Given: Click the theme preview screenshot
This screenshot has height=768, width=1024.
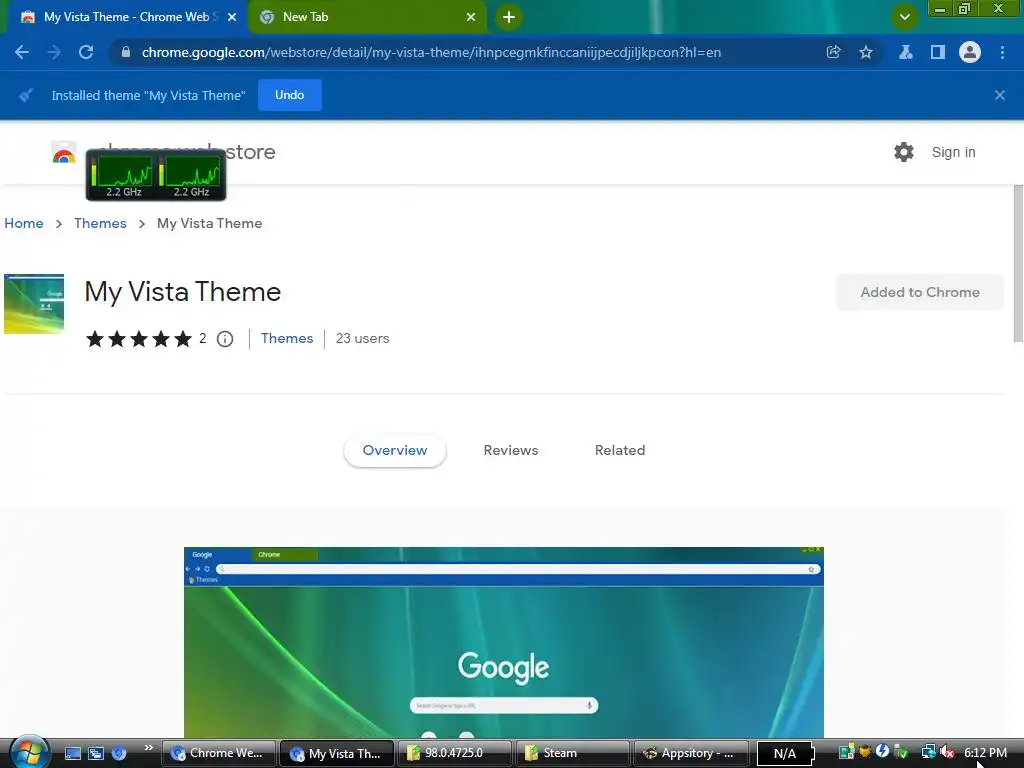Looking at the screenshot, I should click(504, 643).
